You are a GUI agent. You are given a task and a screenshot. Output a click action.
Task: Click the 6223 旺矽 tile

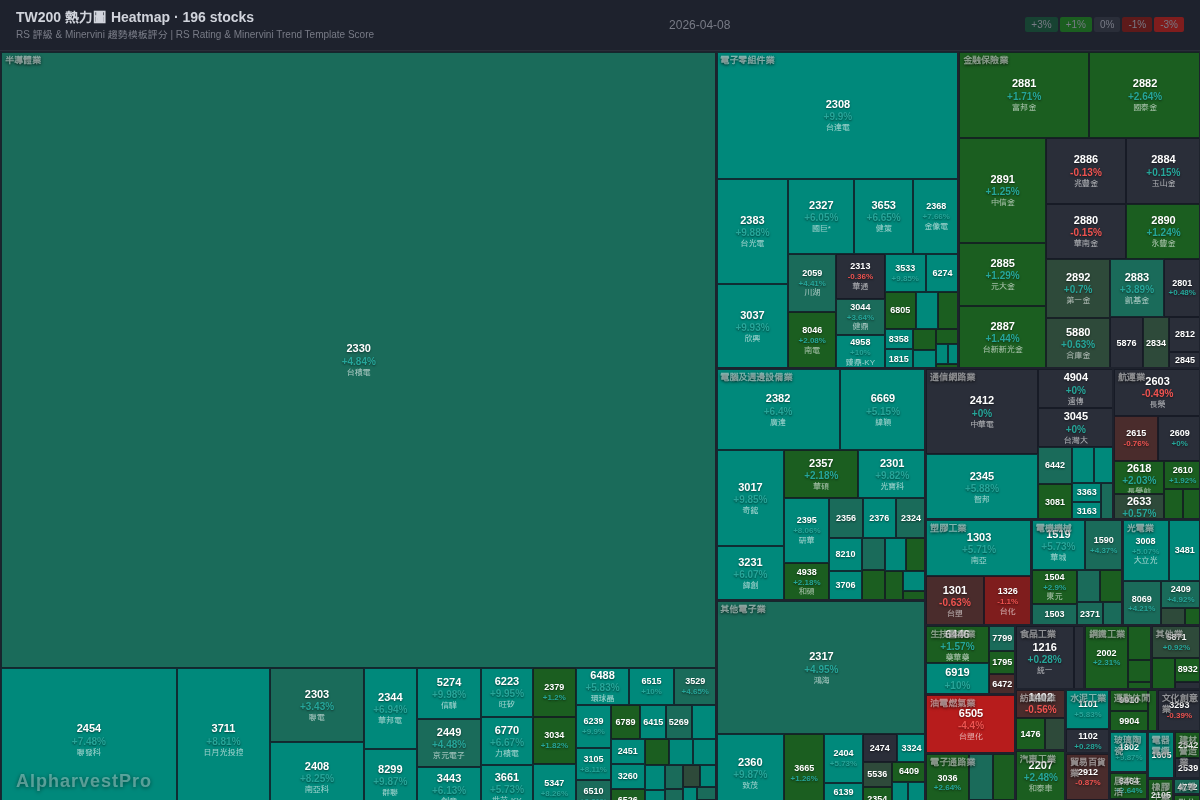click(x=507, y=692)
